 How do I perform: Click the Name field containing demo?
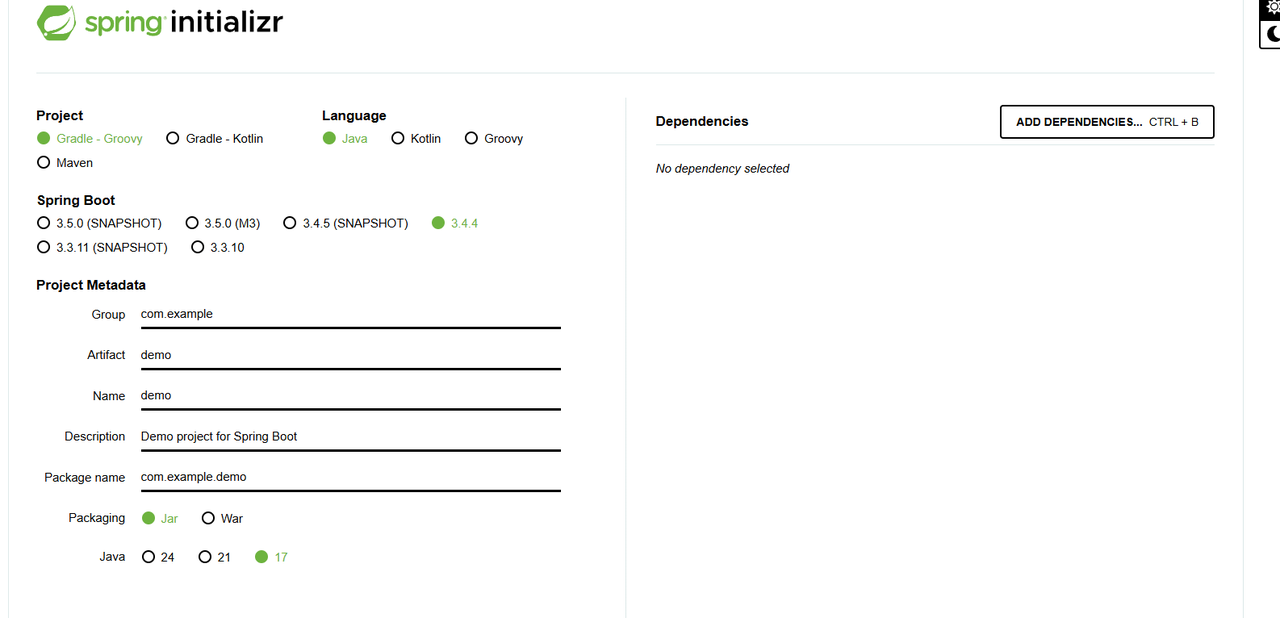coord(350,396)
